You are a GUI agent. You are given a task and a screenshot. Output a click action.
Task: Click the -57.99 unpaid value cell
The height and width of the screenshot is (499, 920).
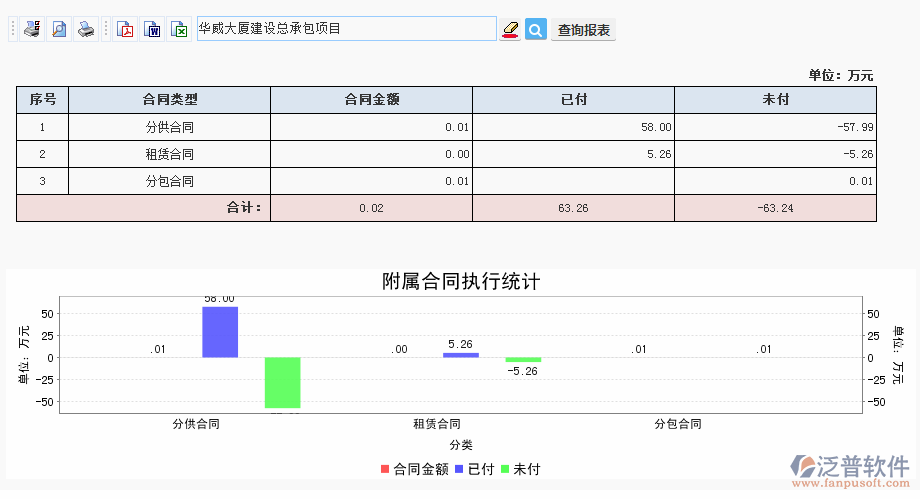776,127
